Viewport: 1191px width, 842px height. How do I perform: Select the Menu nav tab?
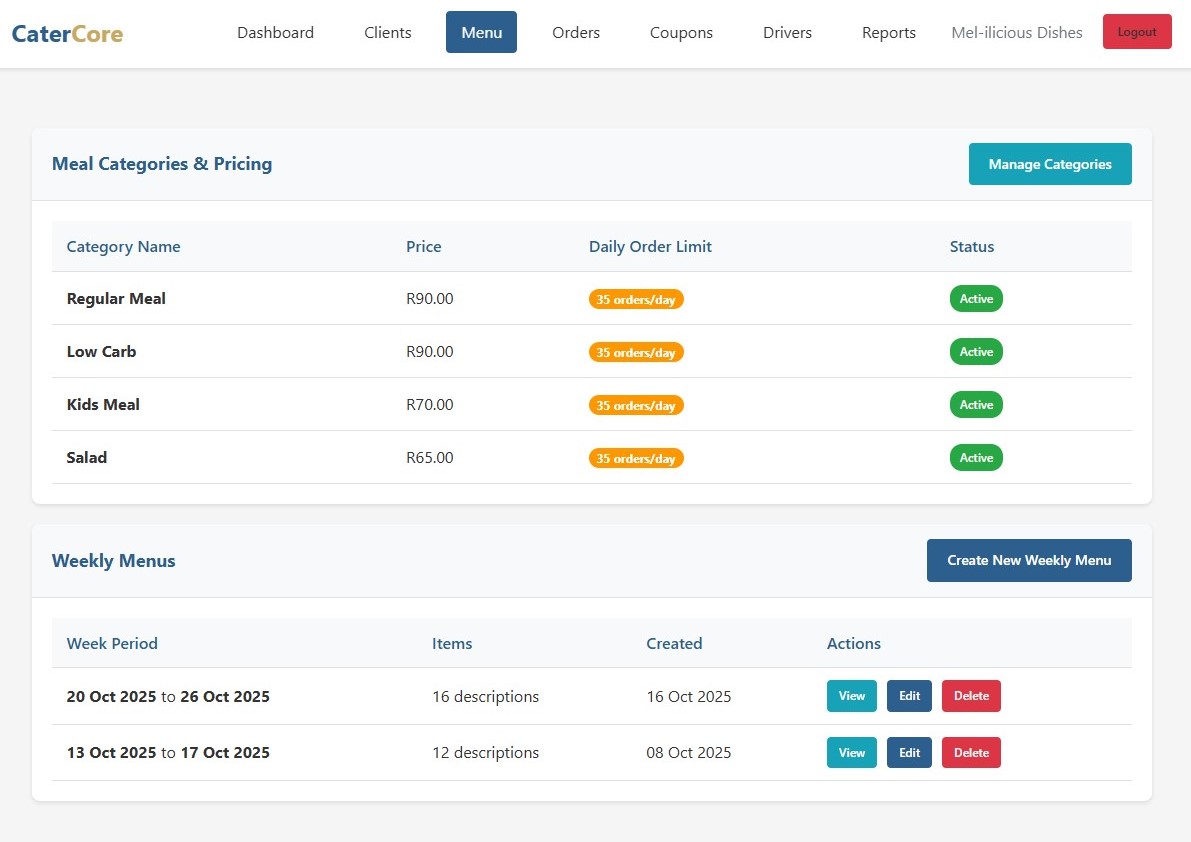tap(481, 32)
